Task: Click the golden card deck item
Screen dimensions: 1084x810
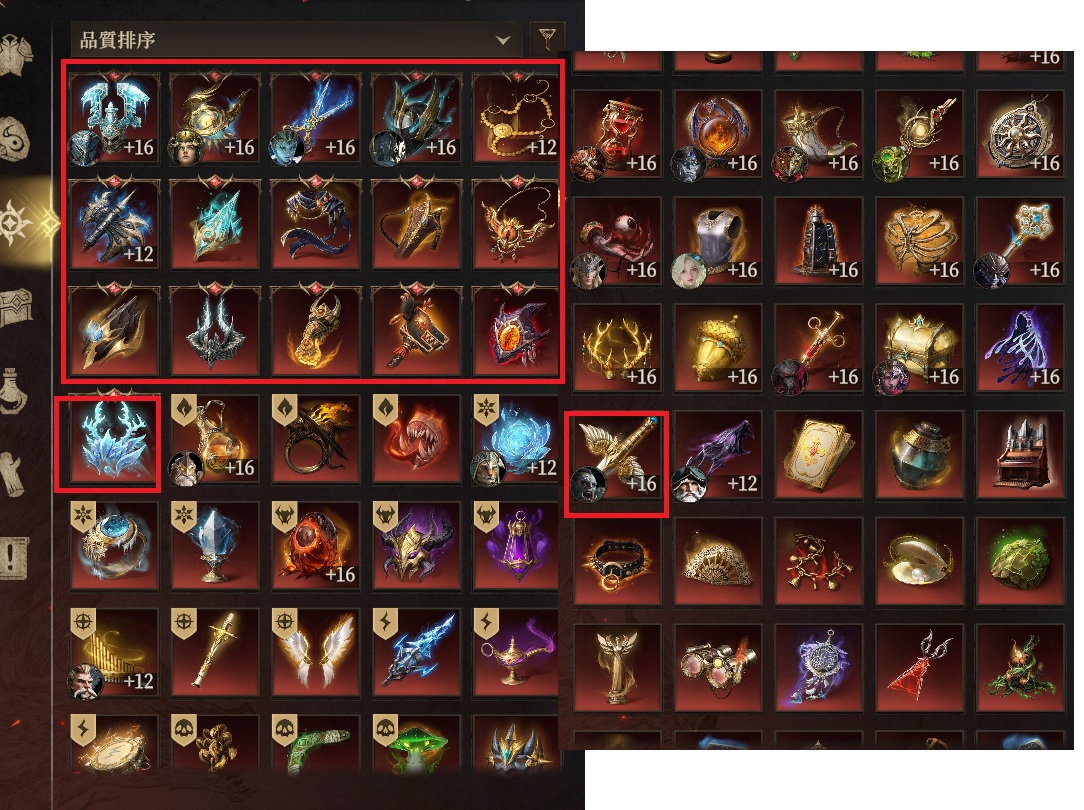Action: [819, 456]
